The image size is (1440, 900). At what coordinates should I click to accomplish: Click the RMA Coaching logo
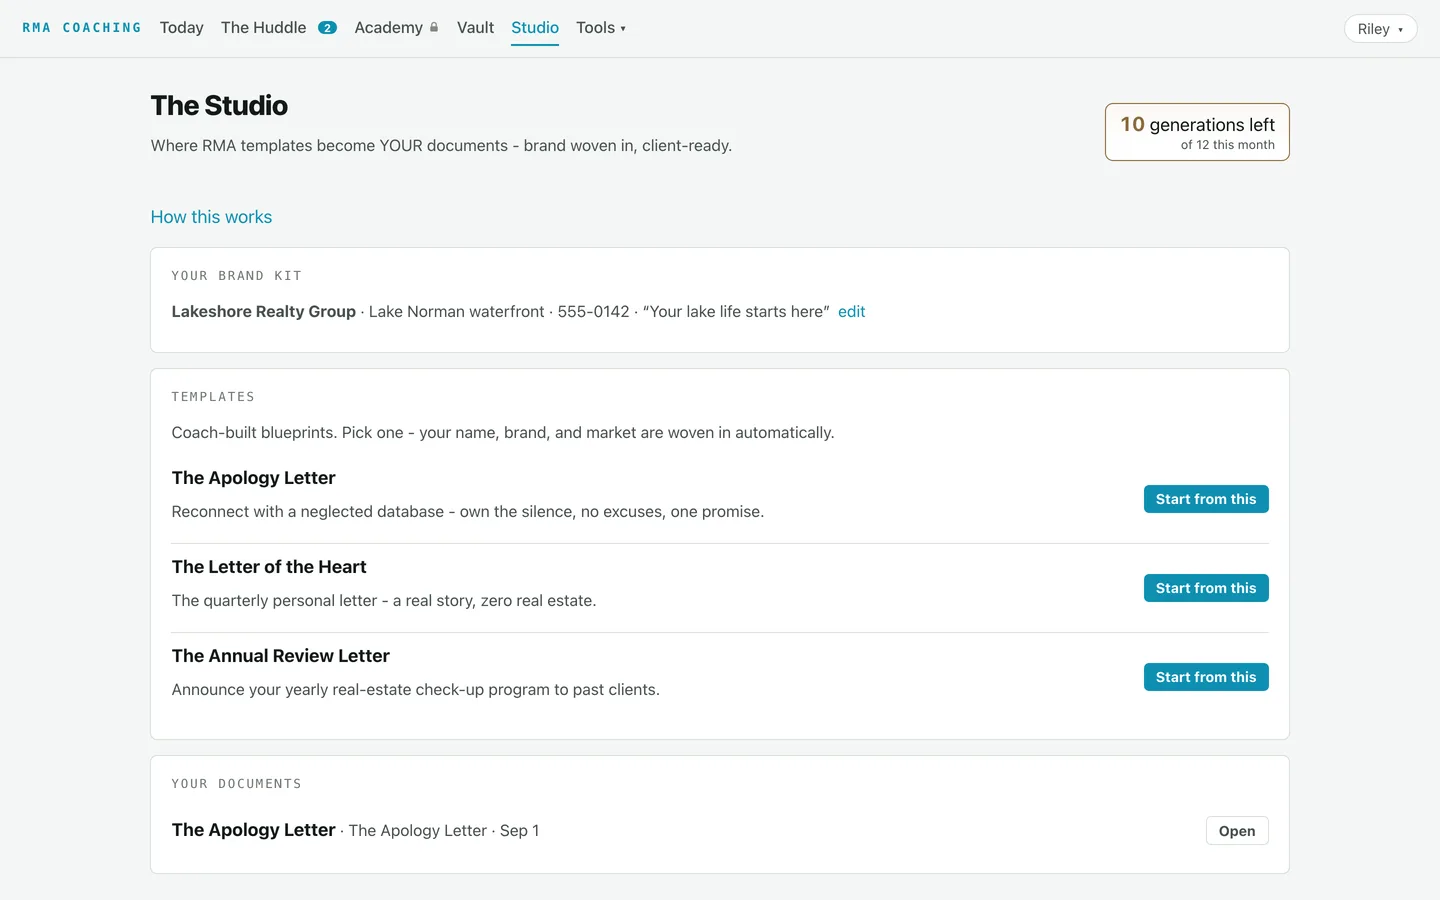pos(81,28)
